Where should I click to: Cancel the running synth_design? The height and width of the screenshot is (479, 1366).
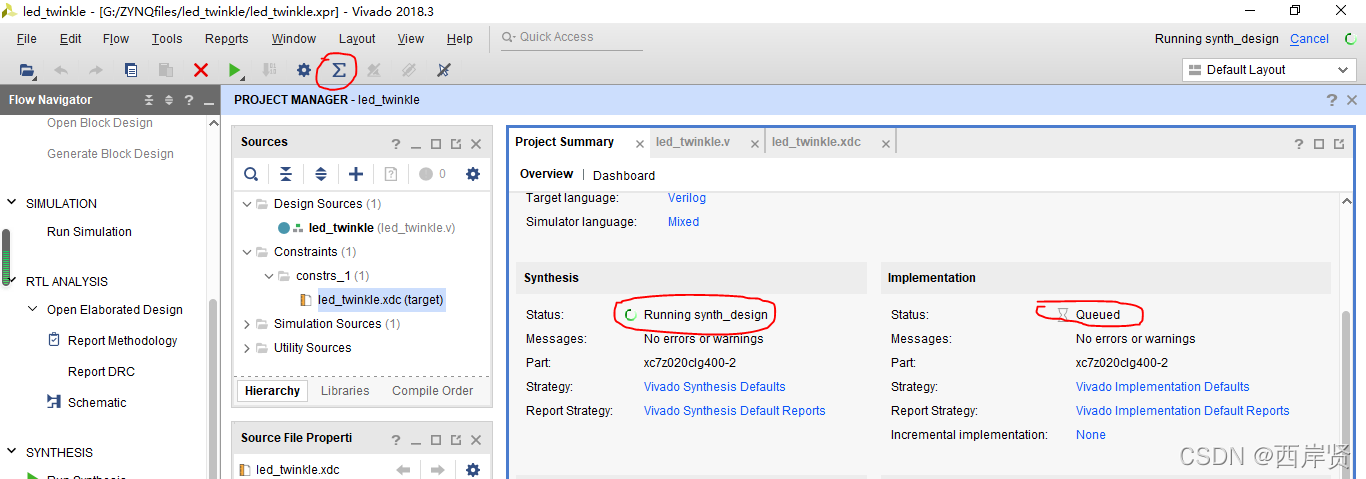tap(1309, 39)
